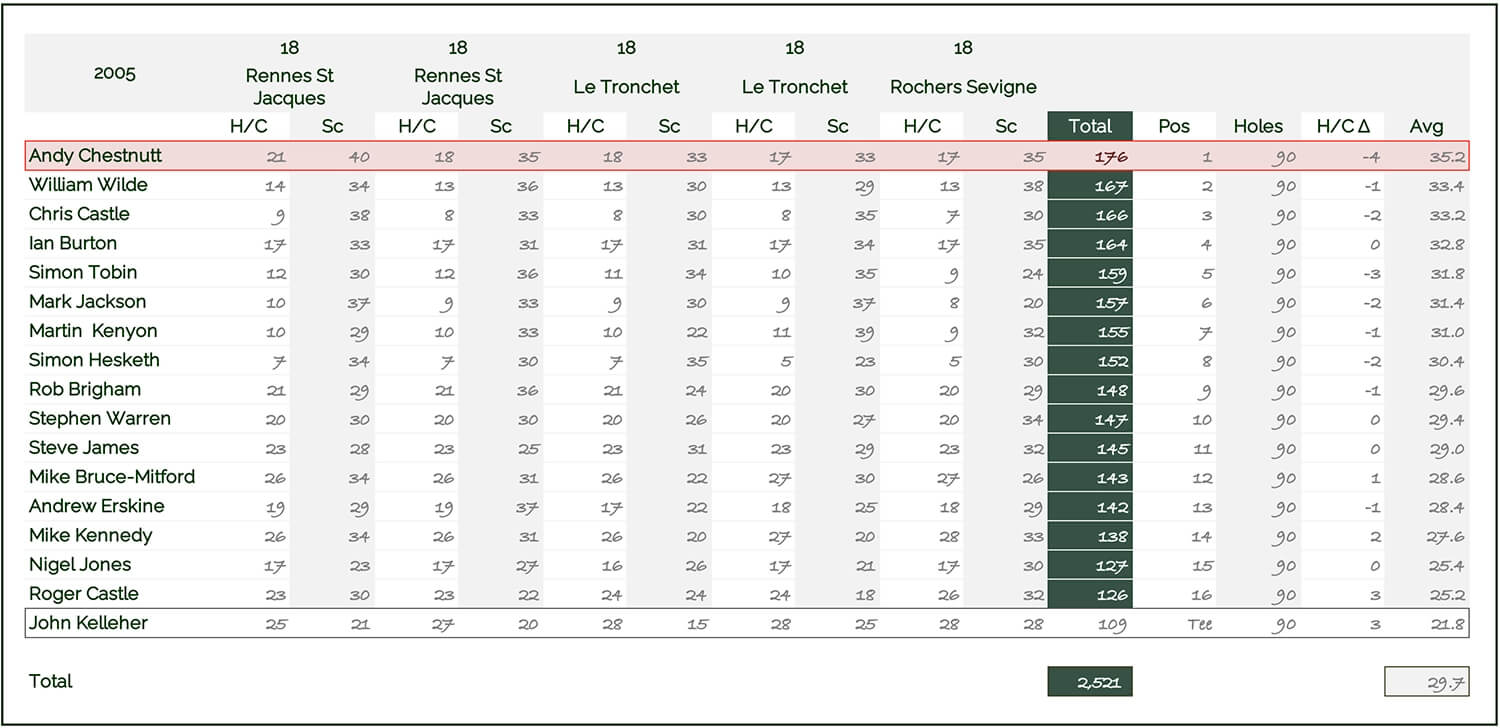
Task: Select the Pos column header
Action: [x=1174, y=126]
